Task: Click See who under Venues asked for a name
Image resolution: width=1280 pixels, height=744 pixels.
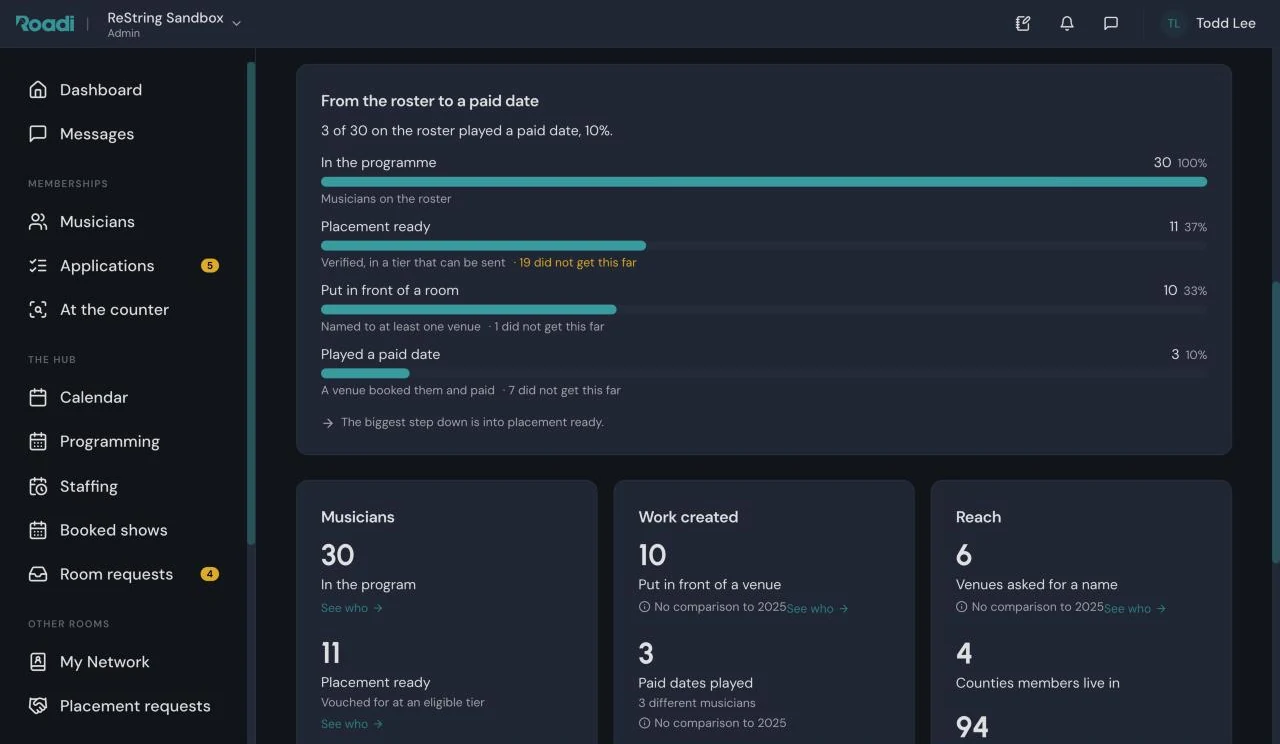Action: [x=1135, y=608]
